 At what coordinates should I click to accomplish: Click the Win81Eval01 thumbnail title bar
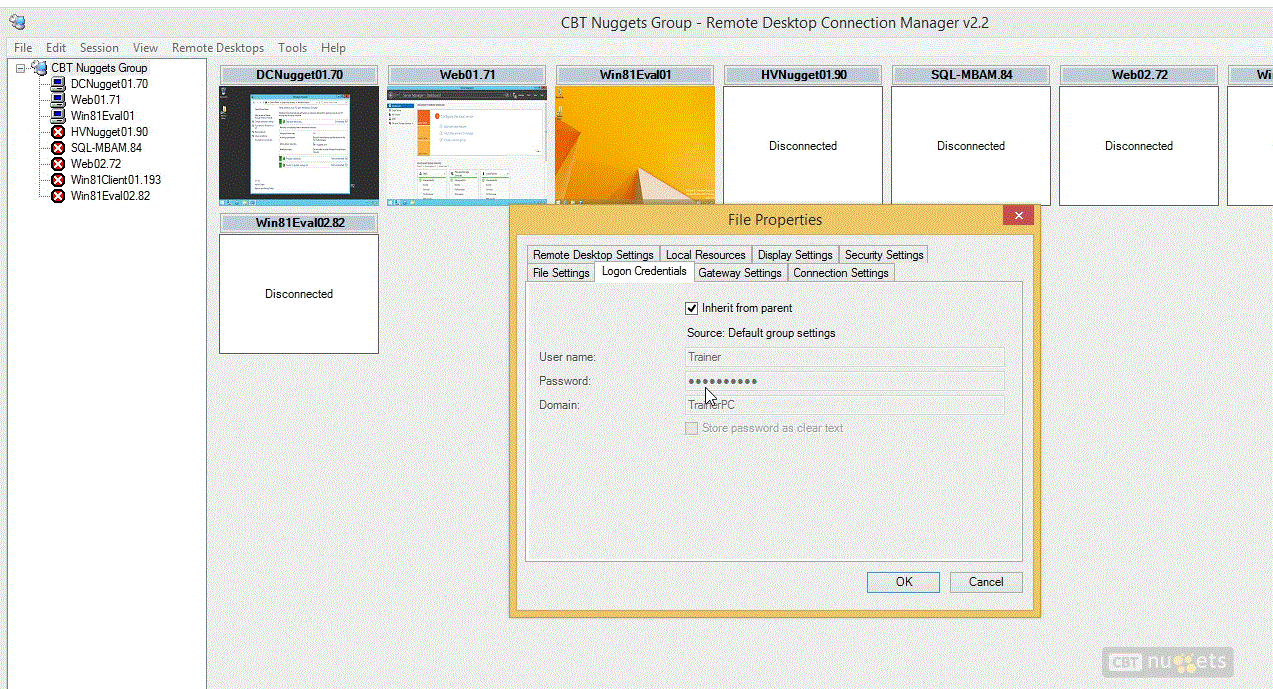coord(635,75)
